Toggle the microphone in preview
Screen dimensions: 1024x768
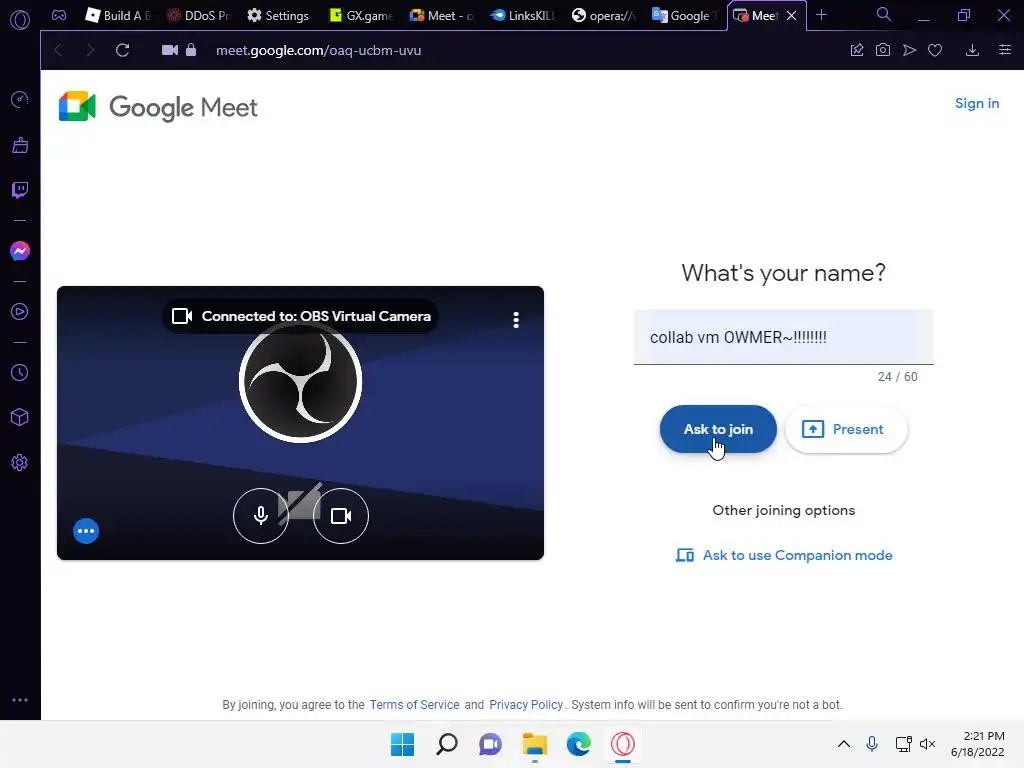261,516
